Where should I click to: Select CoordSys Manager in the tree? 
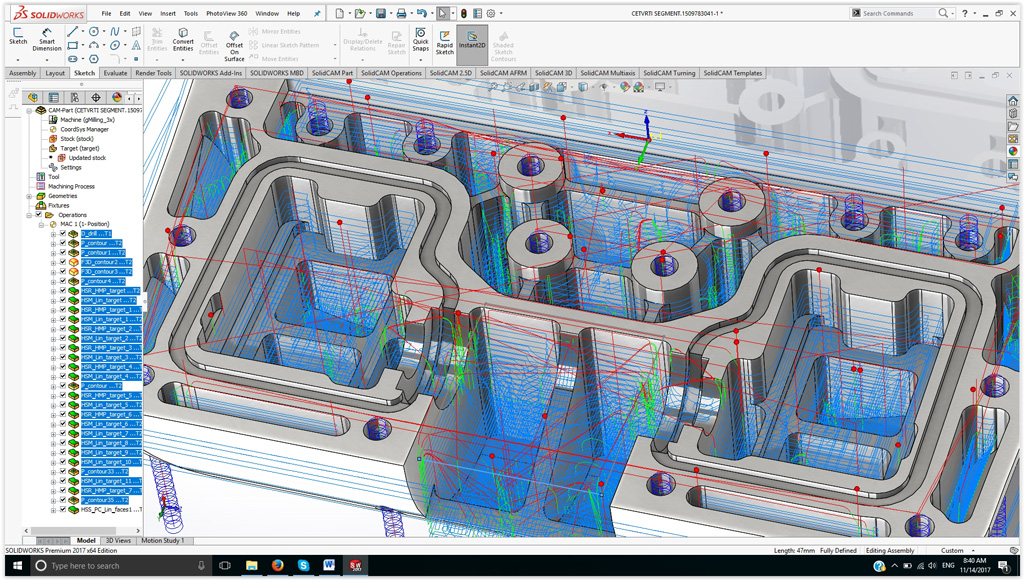click(x=84, y=129)
